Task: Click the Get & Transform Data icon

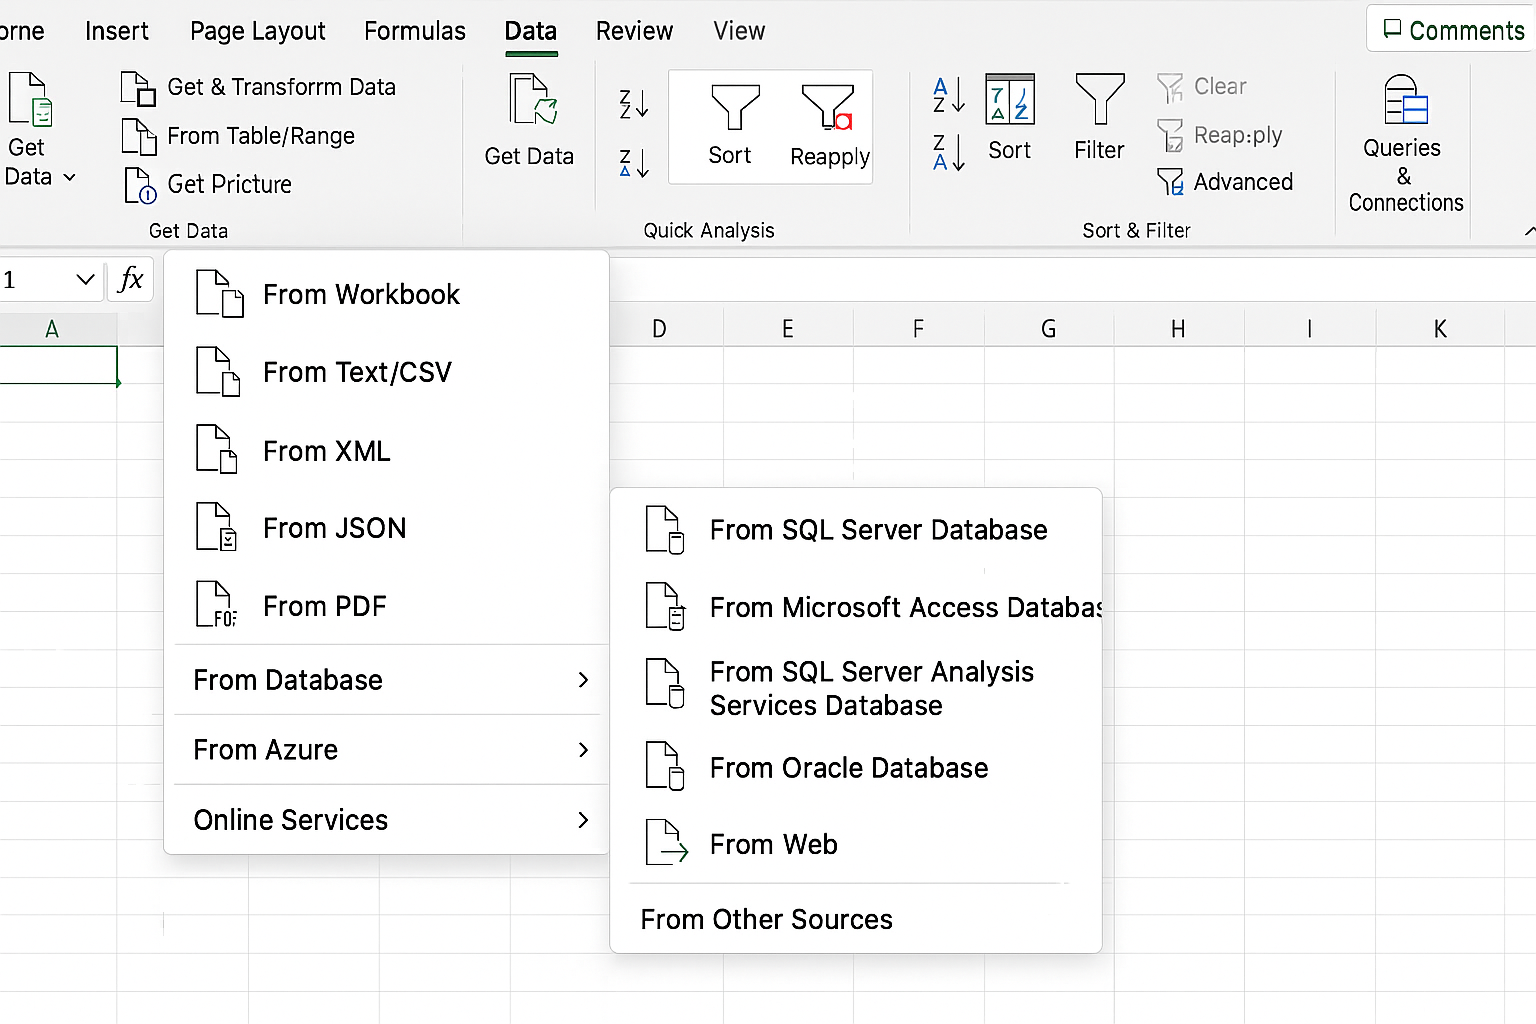Action: coord(138,88)
